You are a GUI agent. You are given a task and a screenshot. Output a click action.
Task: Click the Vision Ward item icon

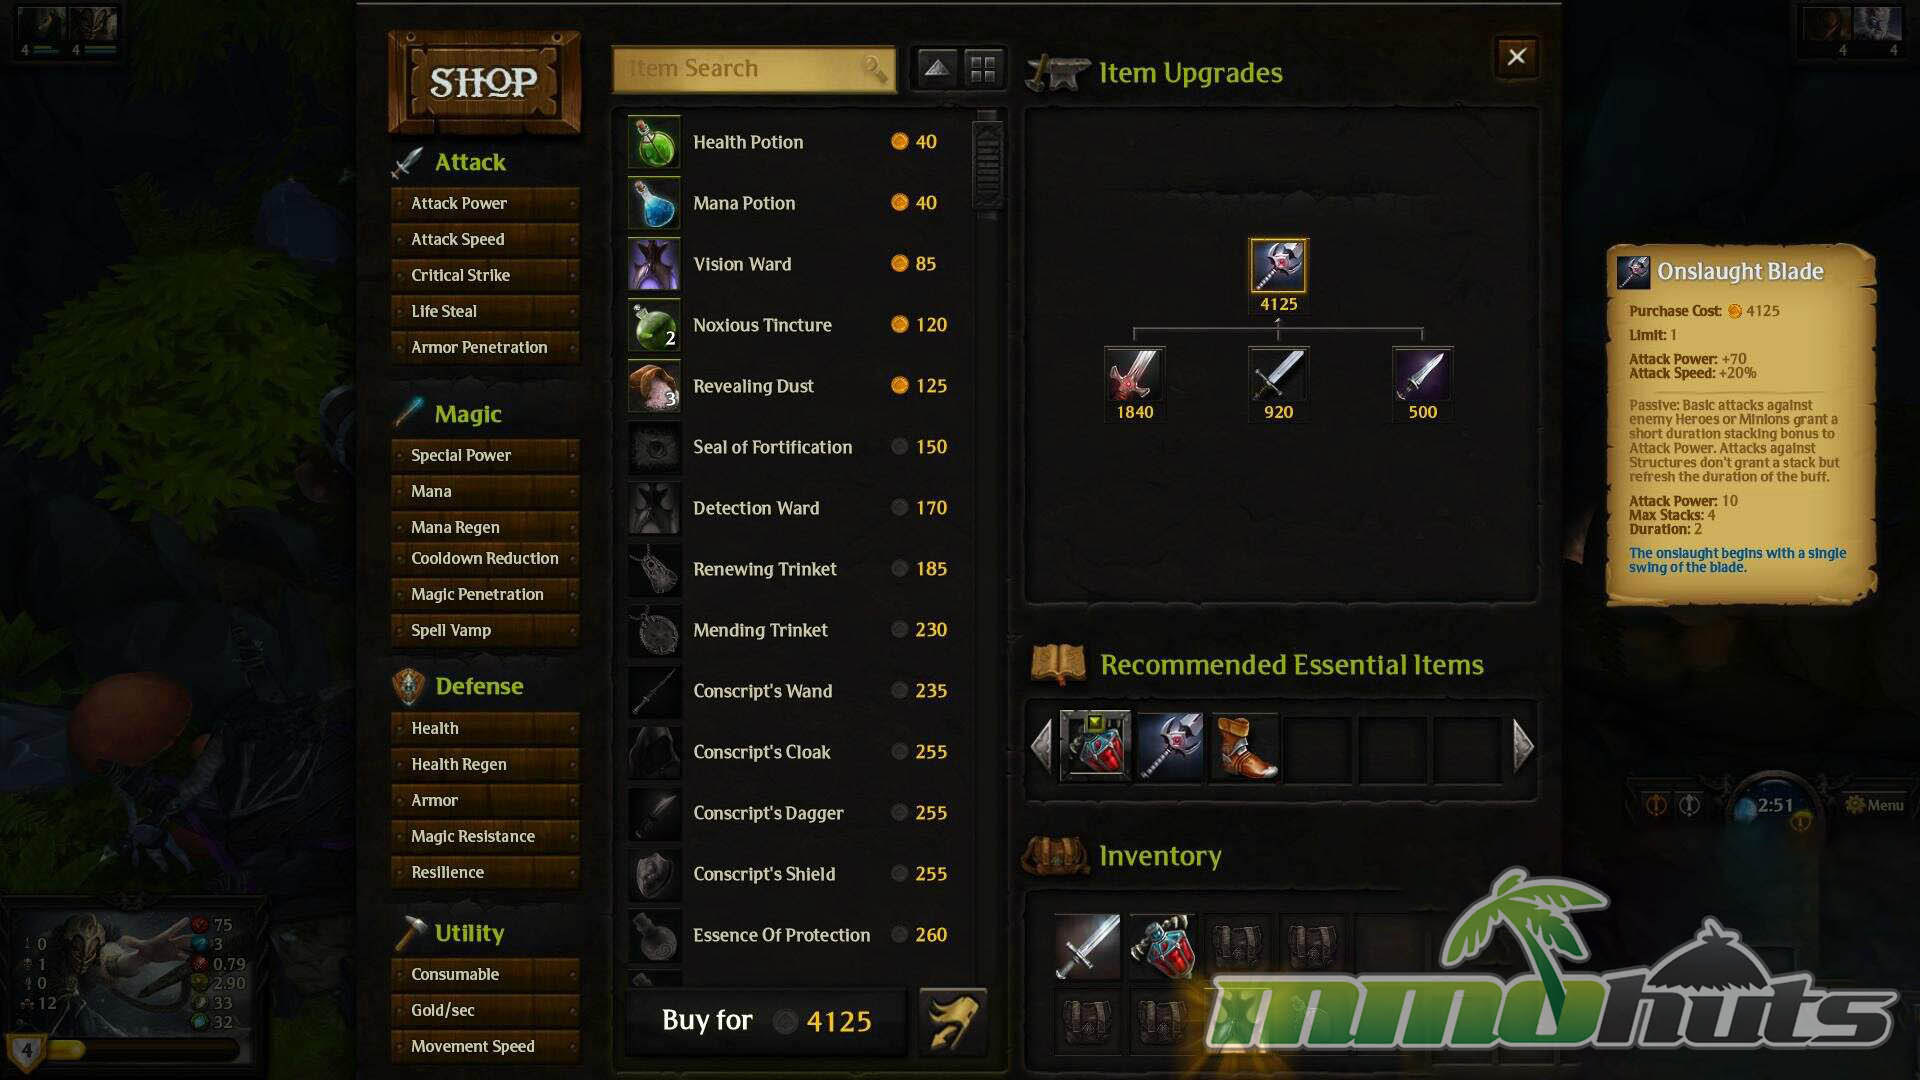coord(654,264)
